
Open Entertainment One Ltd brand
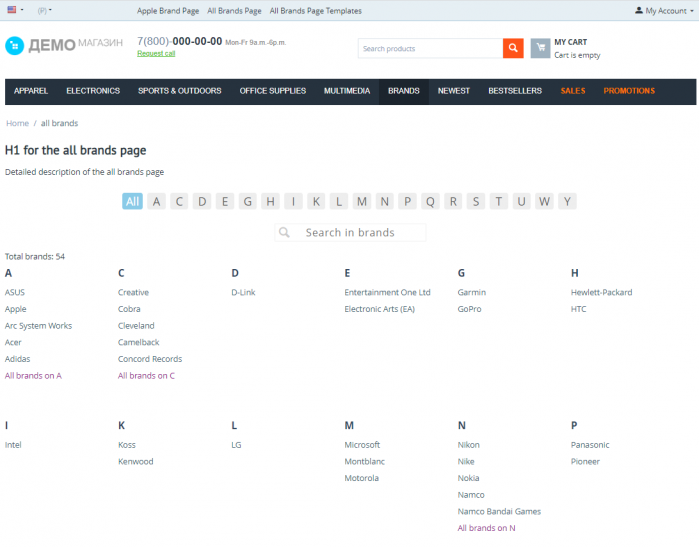coord(388,292)
